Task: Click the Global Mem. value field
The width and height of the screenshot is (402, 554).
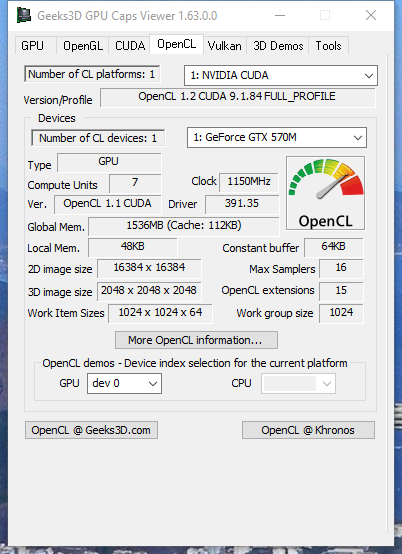Action: pyautogui.click(x=184, y=226)
